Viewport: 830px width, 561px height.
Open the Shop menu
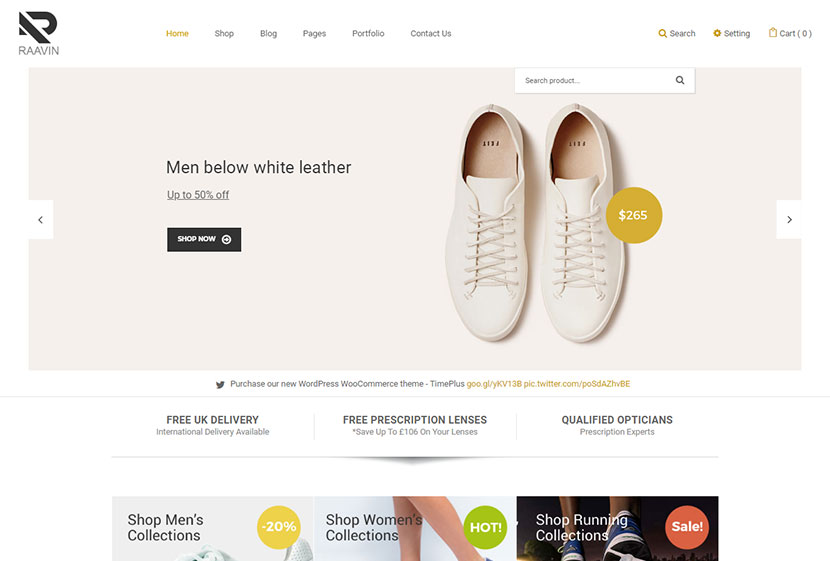[x=224, y=33]
